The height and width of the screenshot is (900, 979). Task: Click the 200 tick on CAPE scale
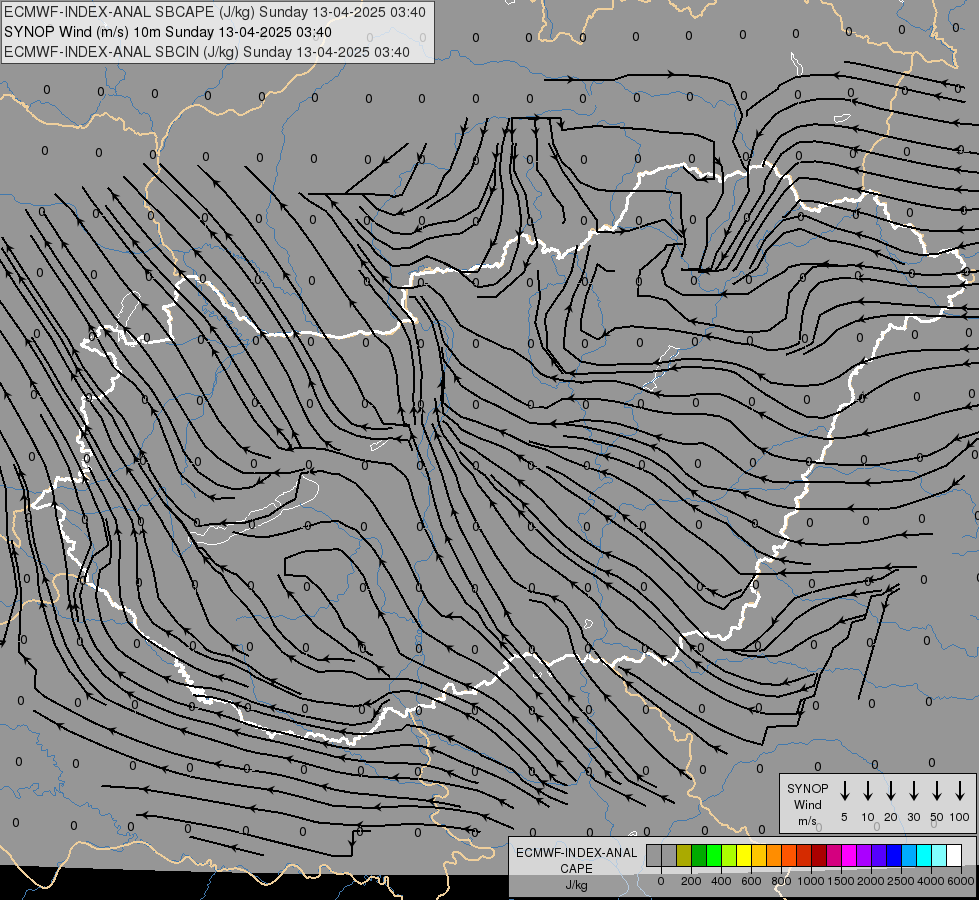pyautogui.click(x=691, y=881)
